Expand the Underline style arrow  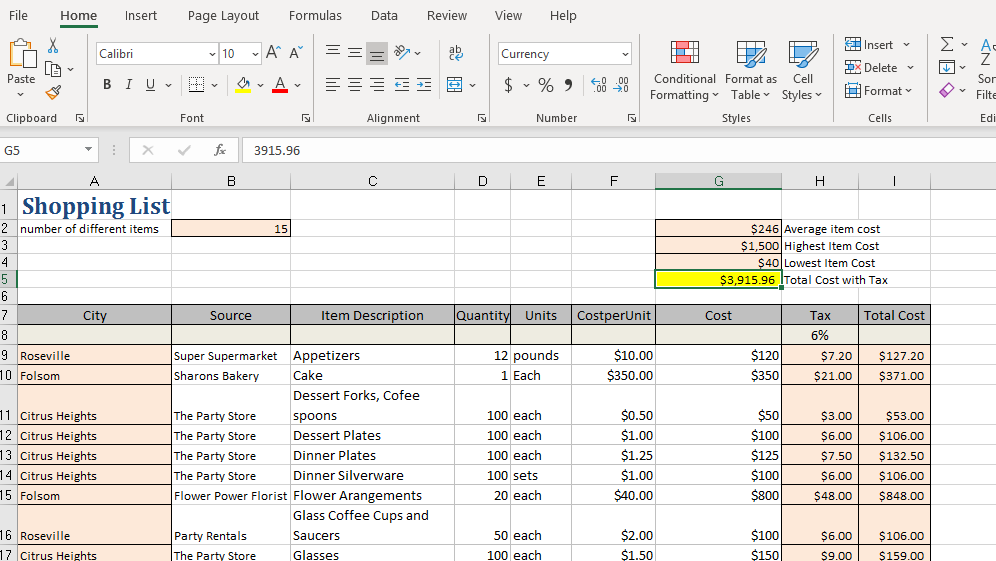tap(168, 85)
